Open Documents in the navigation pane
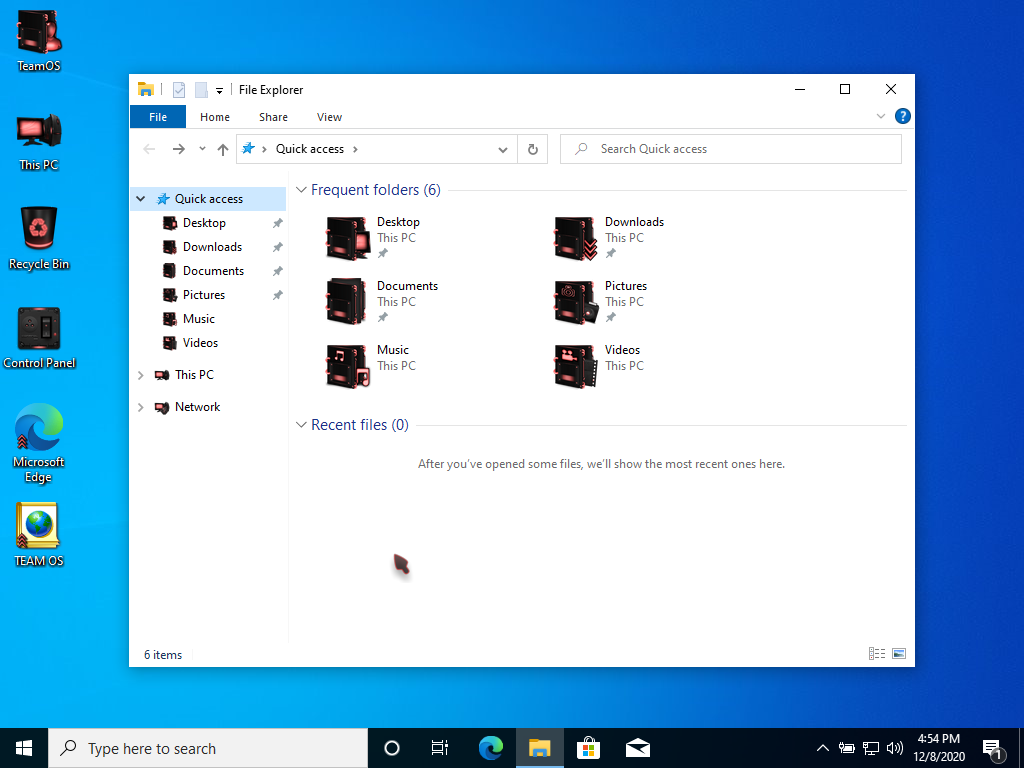This screenshot has width=1024, height=768. click(213, 271)
